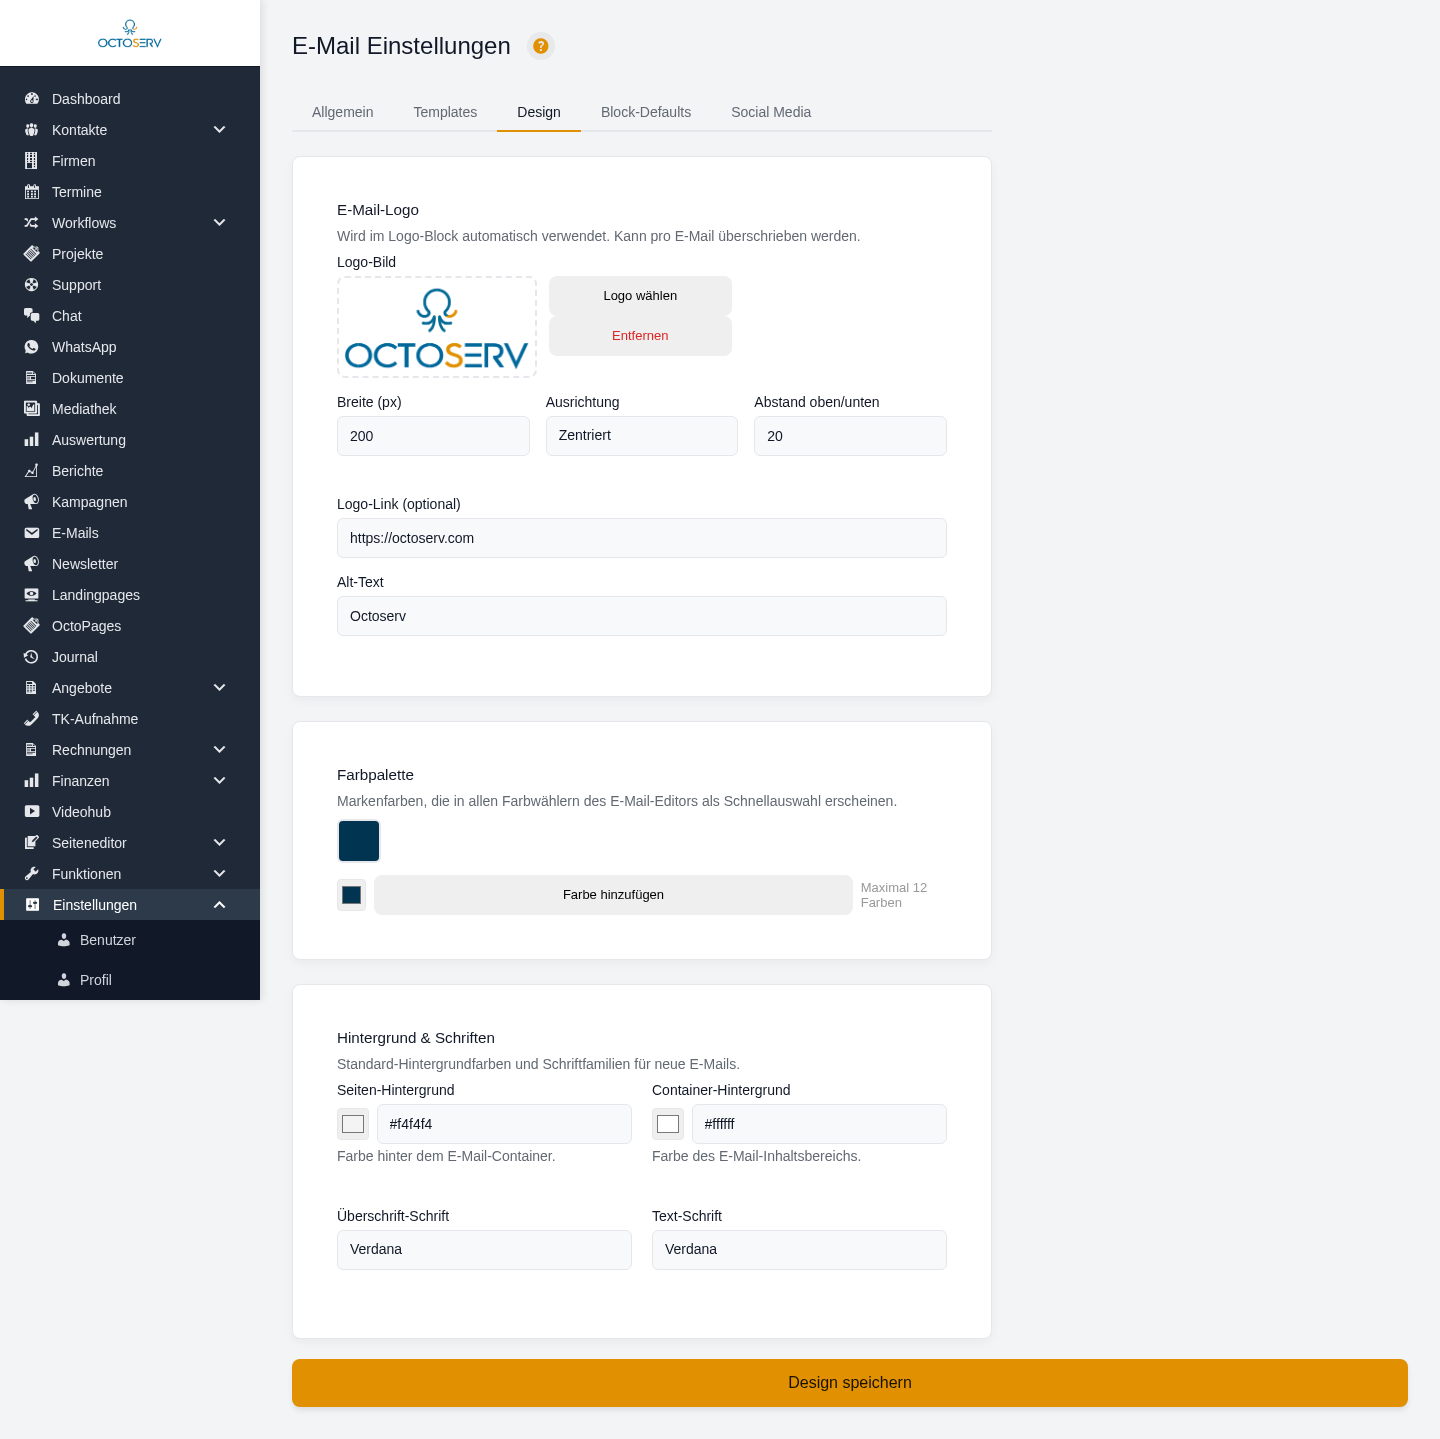The width and height of the screenshot is (1440, 1439).
Task: Click the OctoPages icon
Action: (x=32, y=626)
